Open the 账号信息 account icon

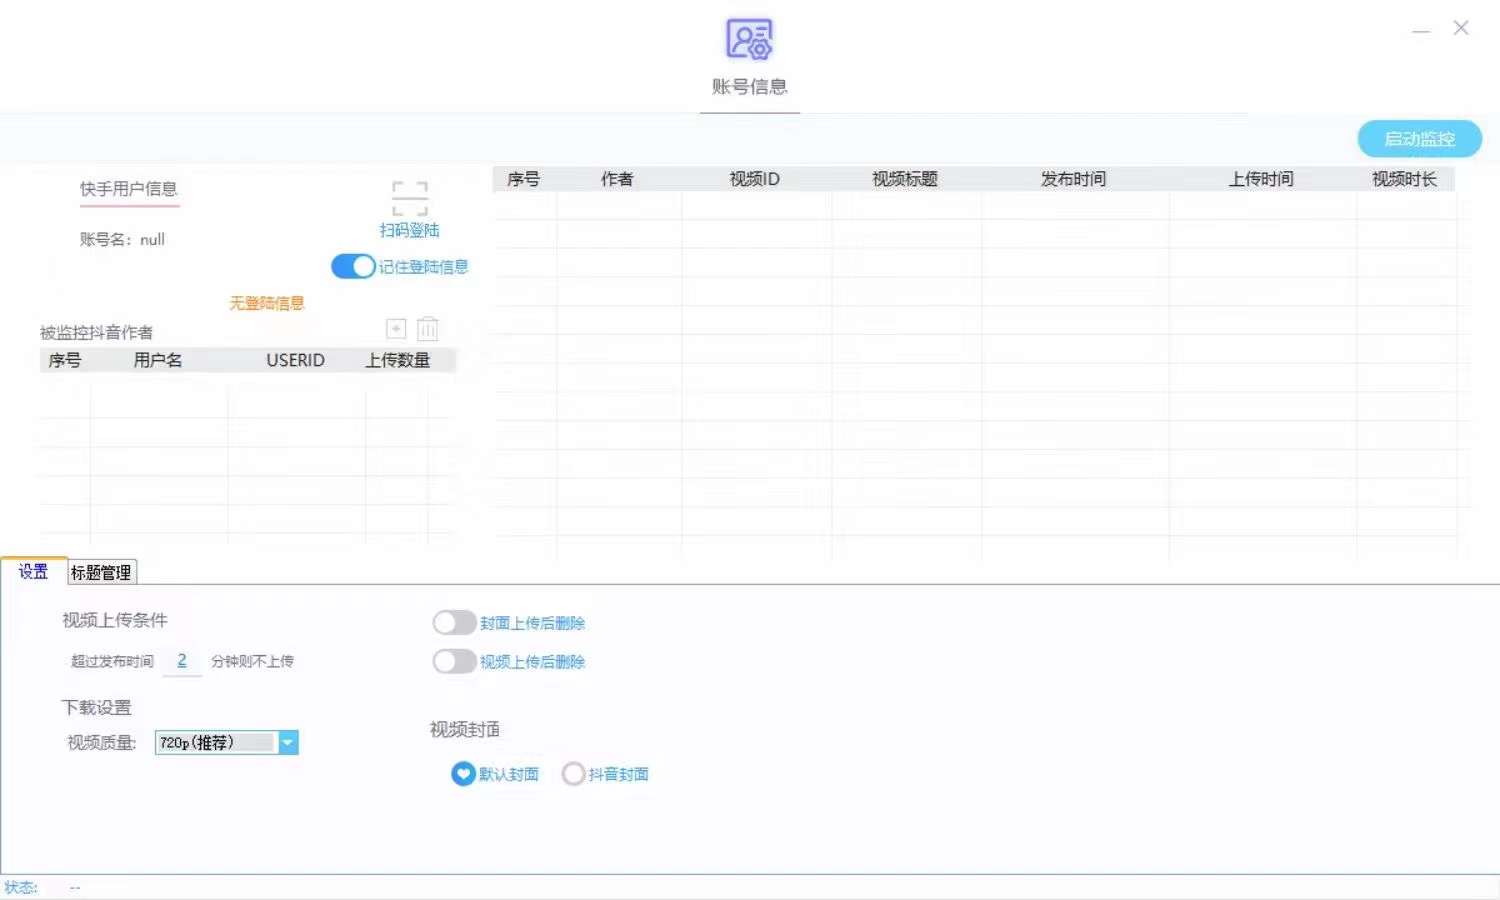click(749, 39)
